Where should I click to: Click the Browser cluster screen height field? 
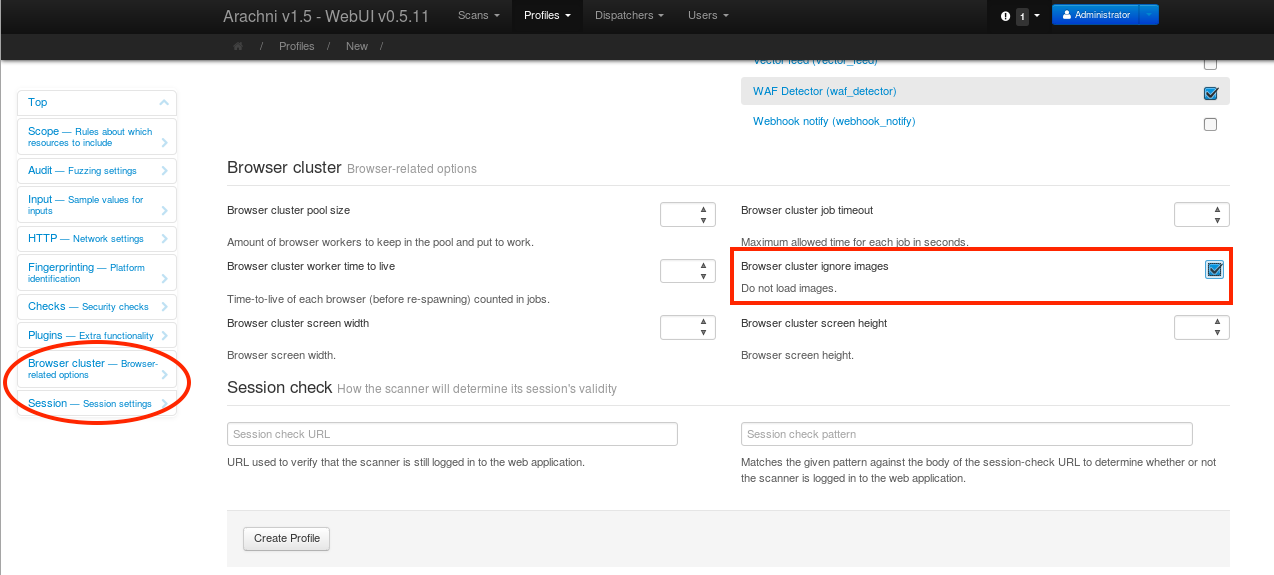tap(1201, 327)
